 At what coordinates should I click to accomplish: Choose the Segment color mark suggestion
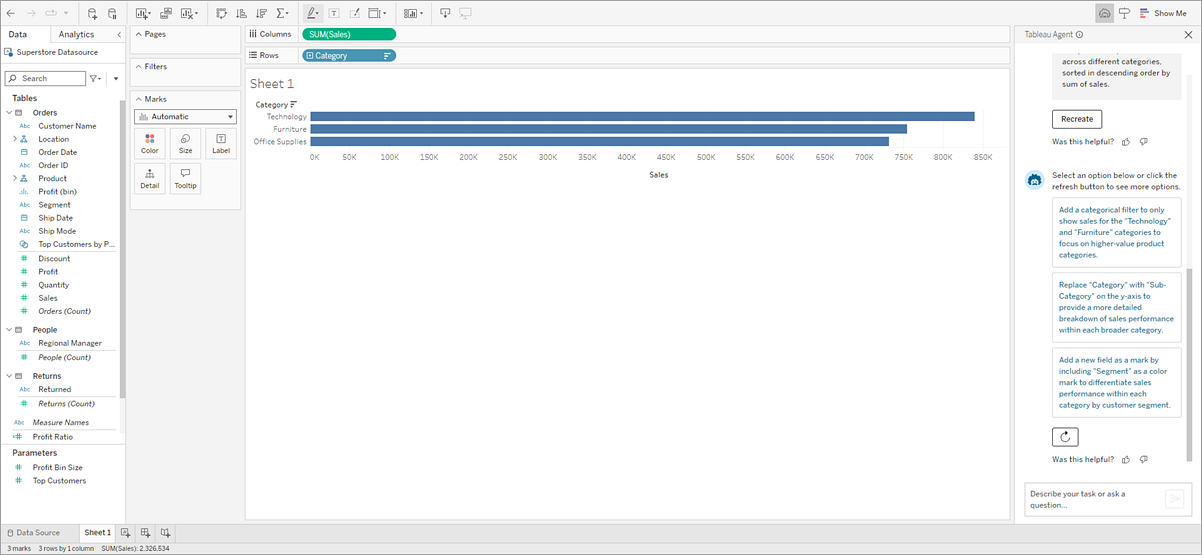(1117, 382)
